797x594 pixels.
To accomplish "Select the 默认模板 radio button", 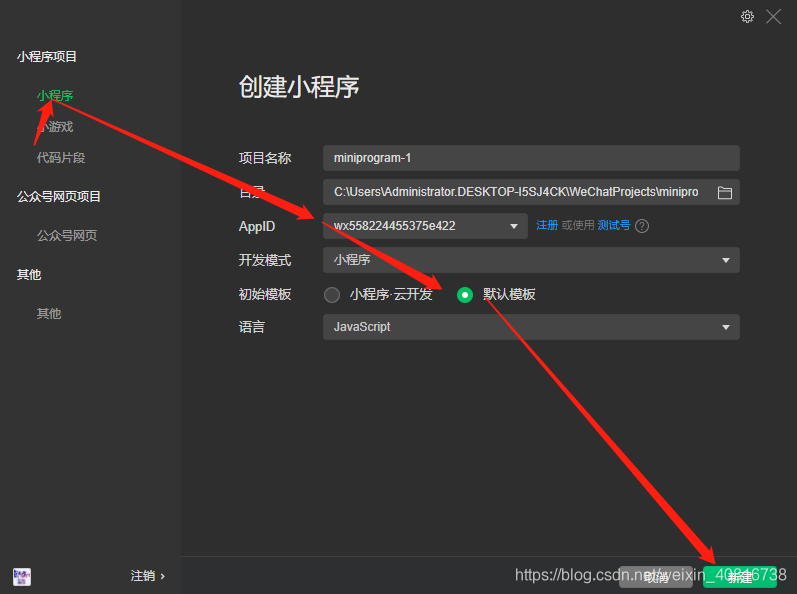I will [x=465, y=295].
